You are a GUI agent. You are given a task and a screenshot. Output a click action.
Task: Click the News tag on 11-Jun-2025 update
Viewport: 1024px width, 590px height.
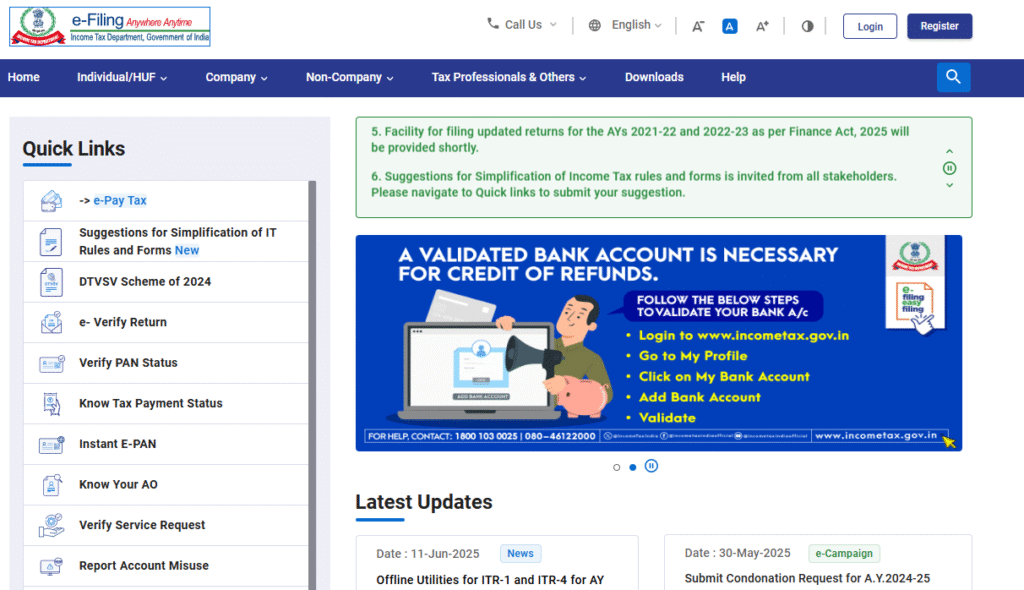point(520,553)
